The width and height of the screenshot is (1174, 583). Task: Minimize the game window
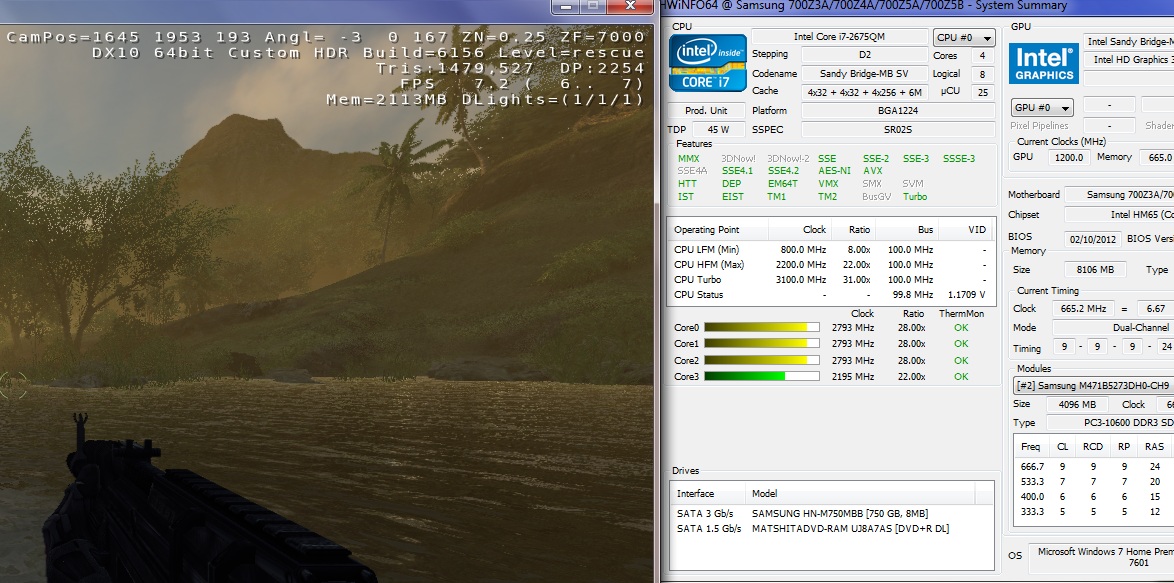click(565, 6)
